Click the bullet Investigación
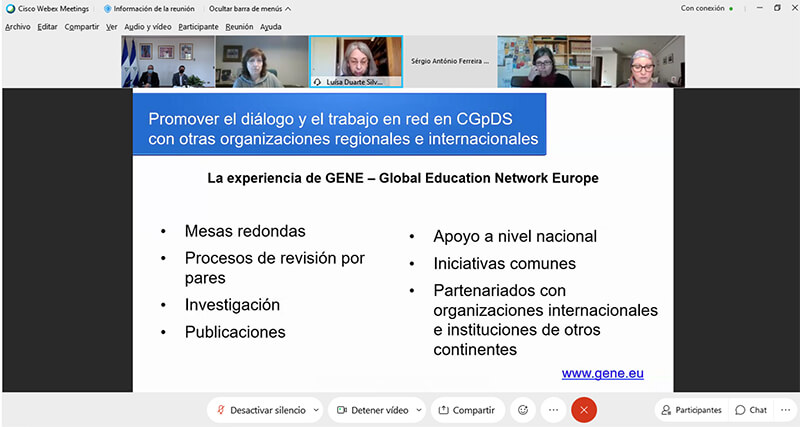 [x=232, y=305]
